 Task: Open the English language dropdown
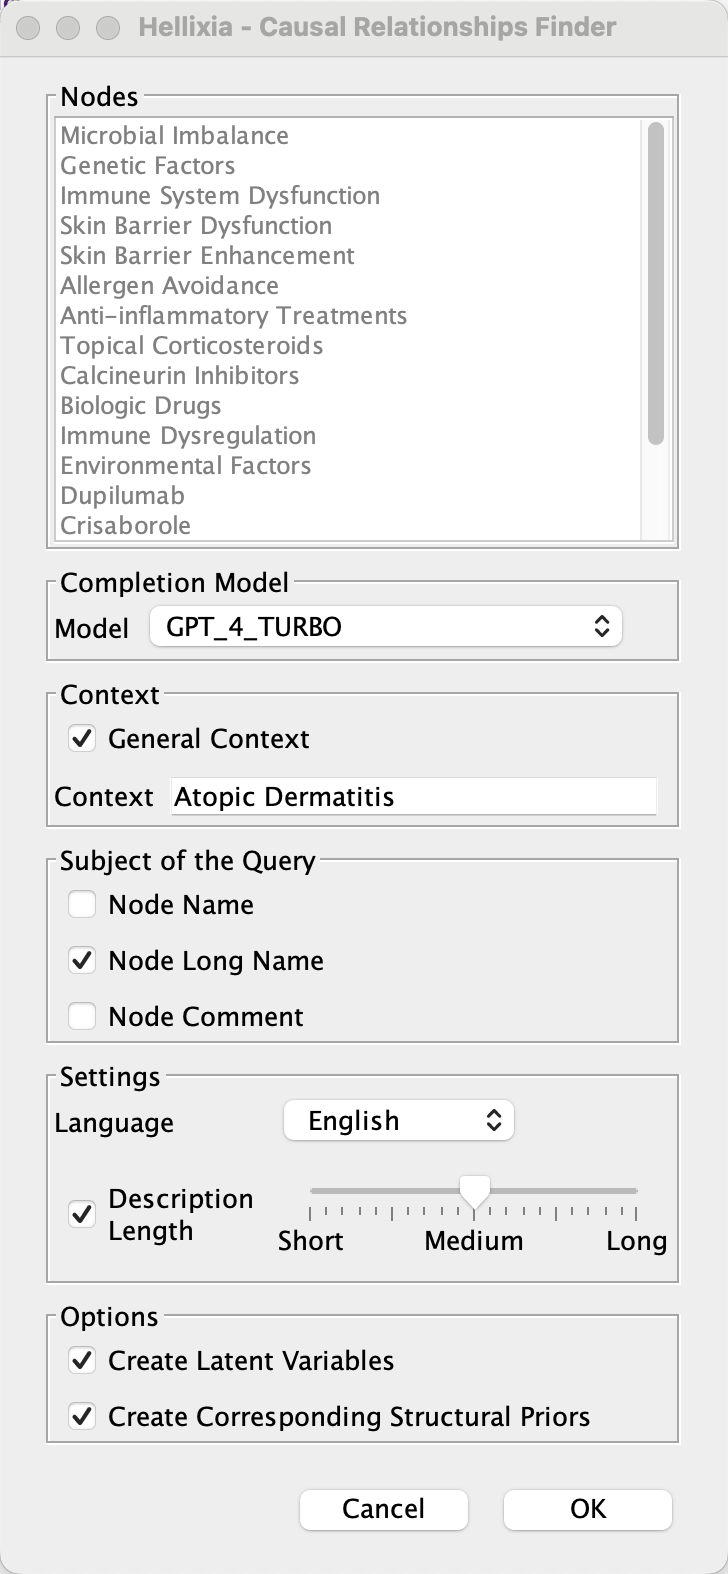click(398, 1121)
